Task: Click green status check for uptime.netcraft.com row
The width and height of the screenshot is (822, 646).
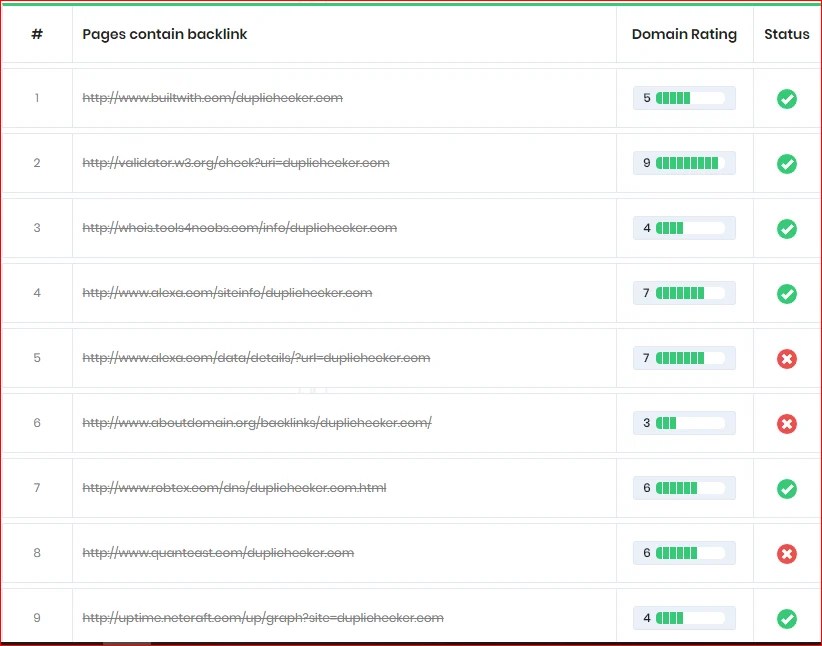Action: coord(787,618)
